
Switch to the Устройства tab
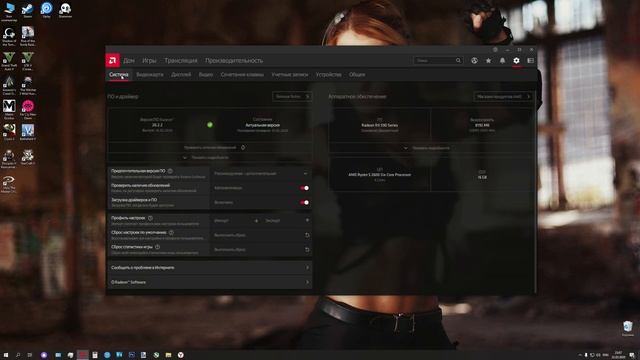329,75
